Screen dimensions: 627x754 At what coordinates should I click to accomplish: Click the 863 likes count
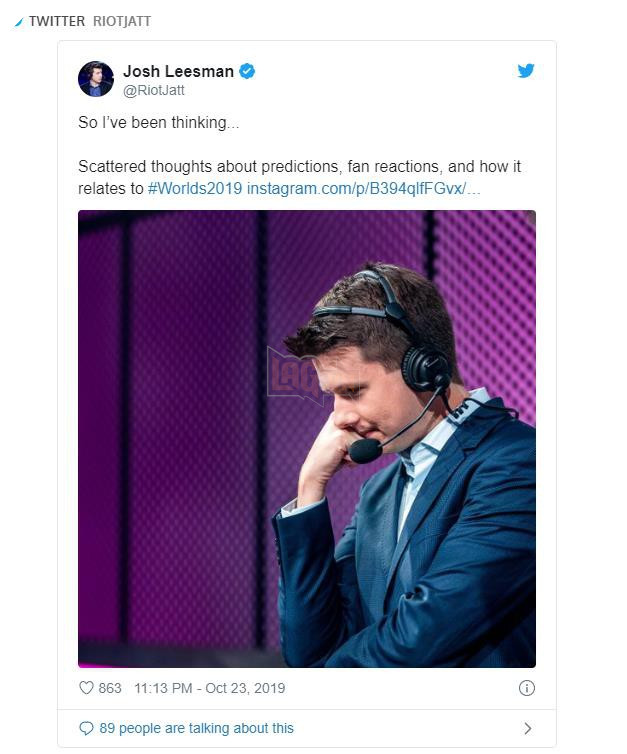[110, 688]
